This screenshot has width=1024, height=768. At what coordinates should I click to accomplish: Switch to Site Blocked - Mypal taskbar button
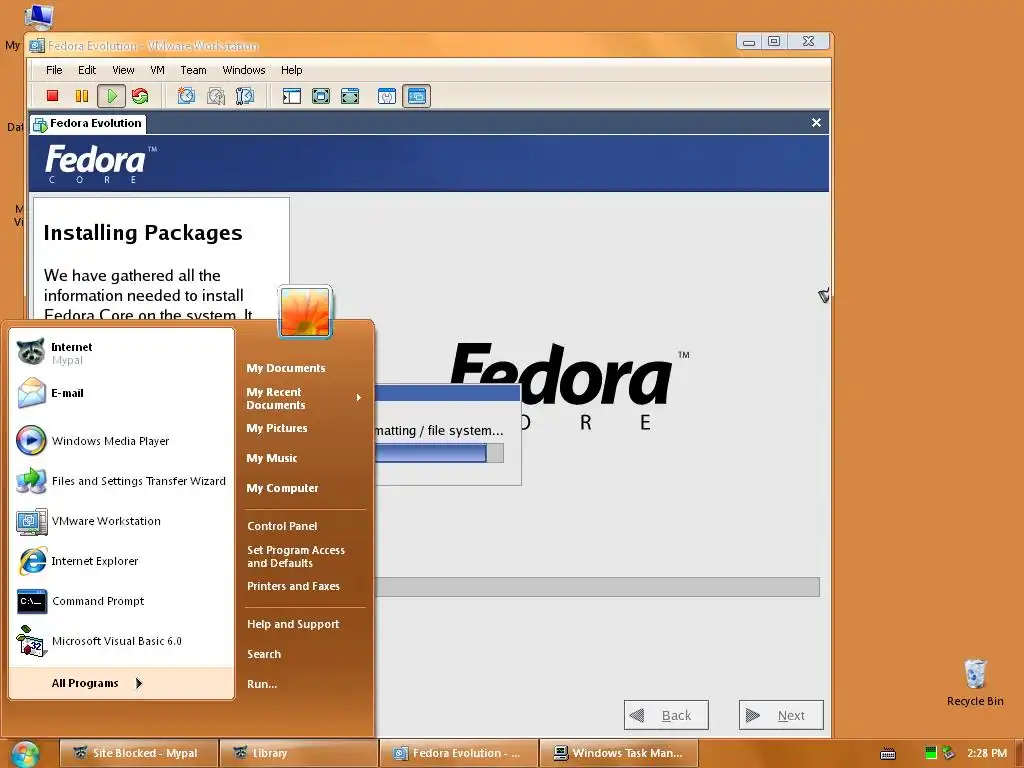pyautogui.click(x=138, y=753)
